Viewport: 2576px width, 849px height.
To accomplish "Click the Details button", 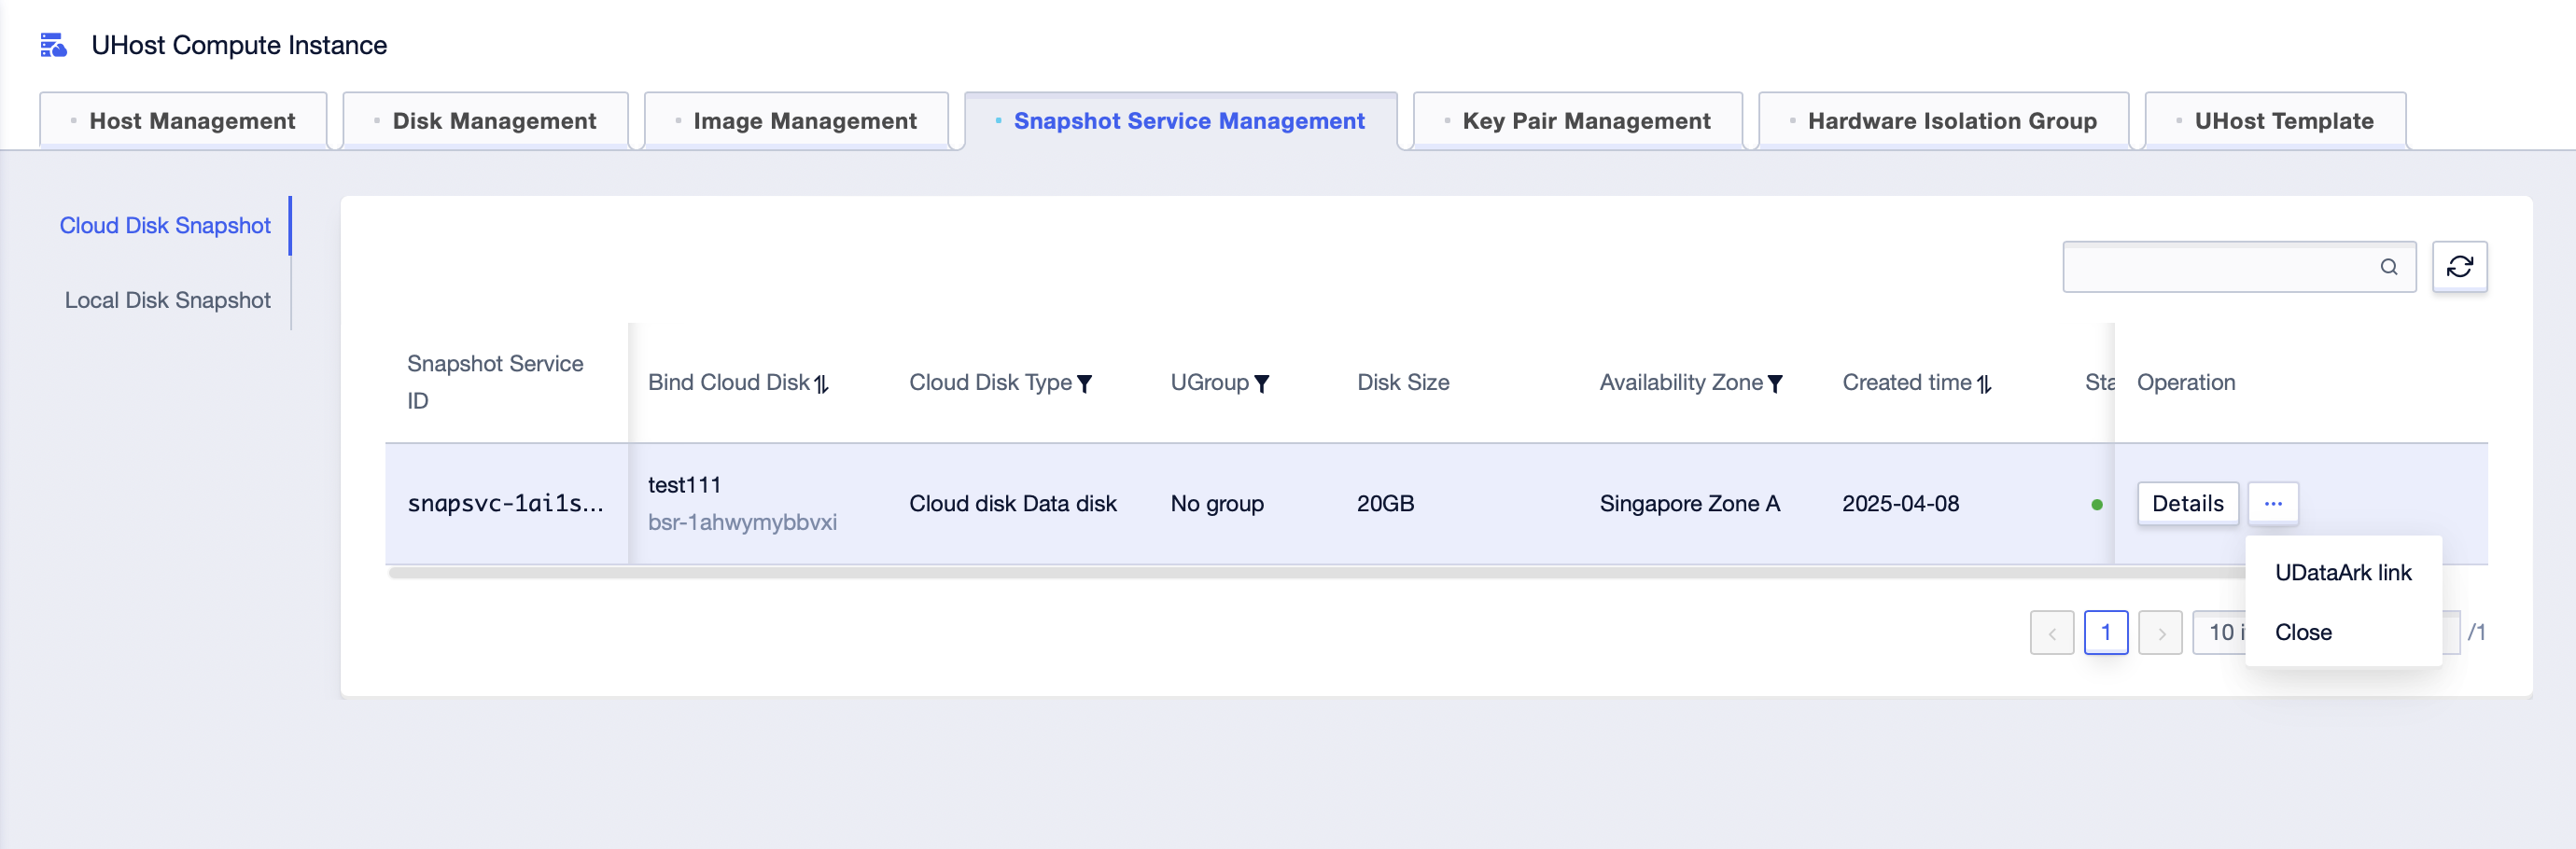I will [x=2187, y=503].
